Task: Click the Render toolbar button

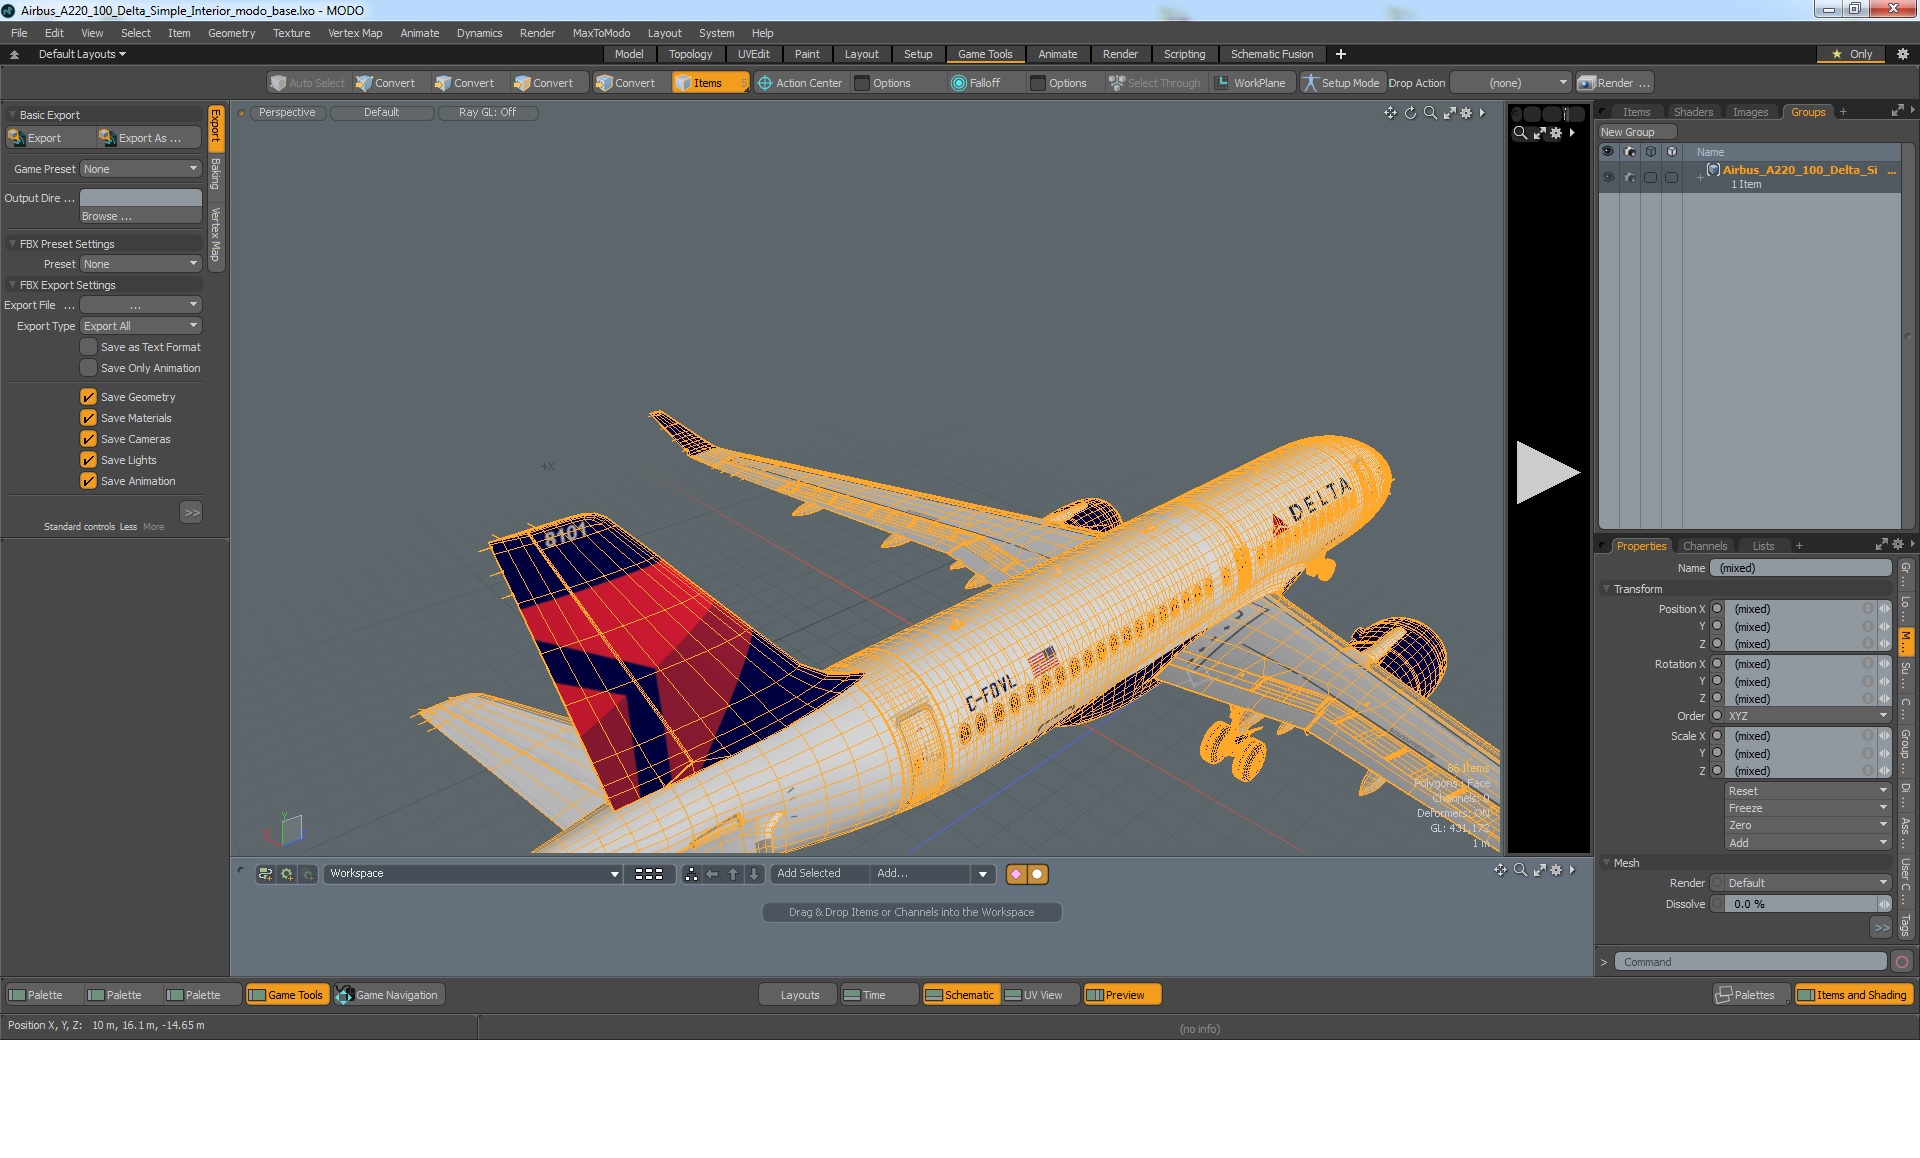Action: (x=1614, y=83)
